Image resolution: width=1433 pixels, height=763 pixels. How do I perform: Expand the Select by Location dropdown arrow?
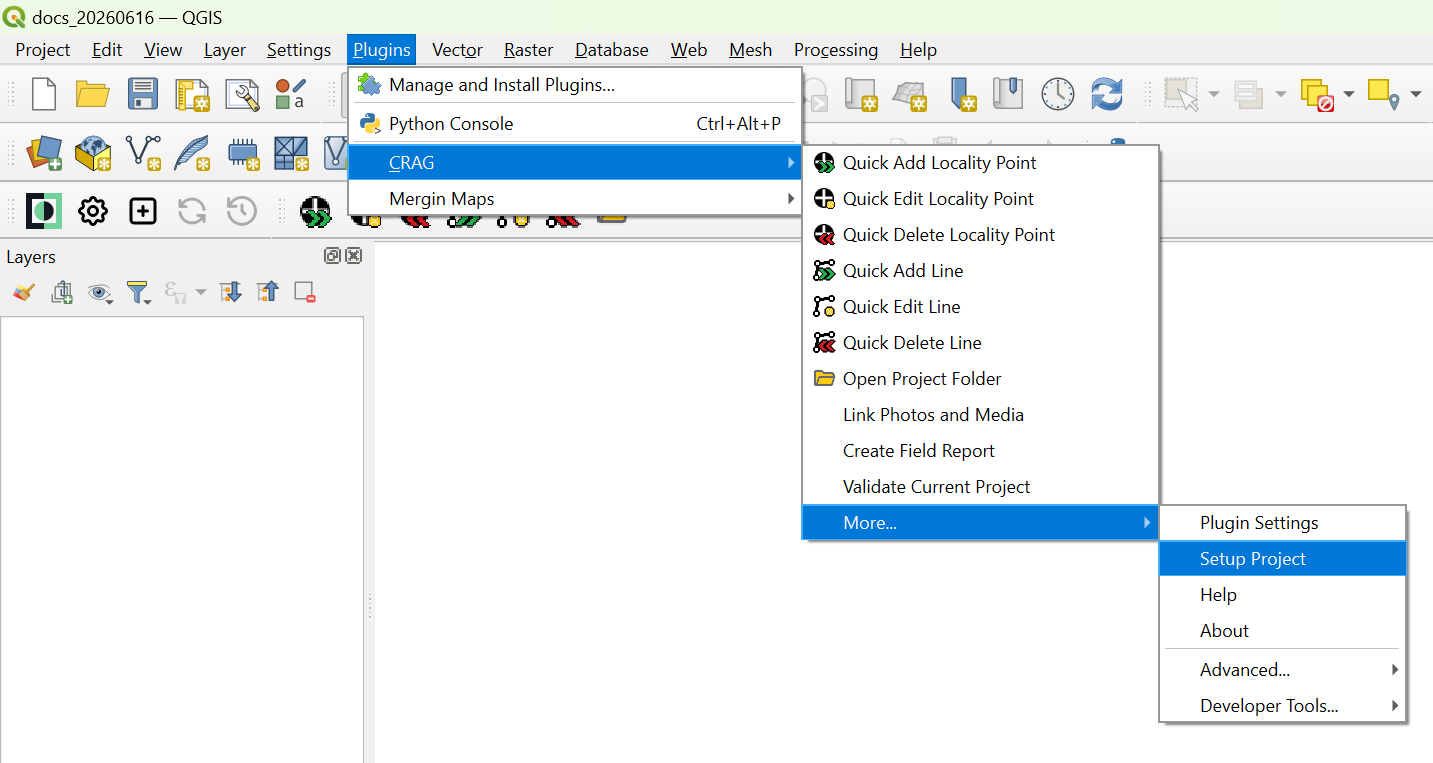[1416, 94]
